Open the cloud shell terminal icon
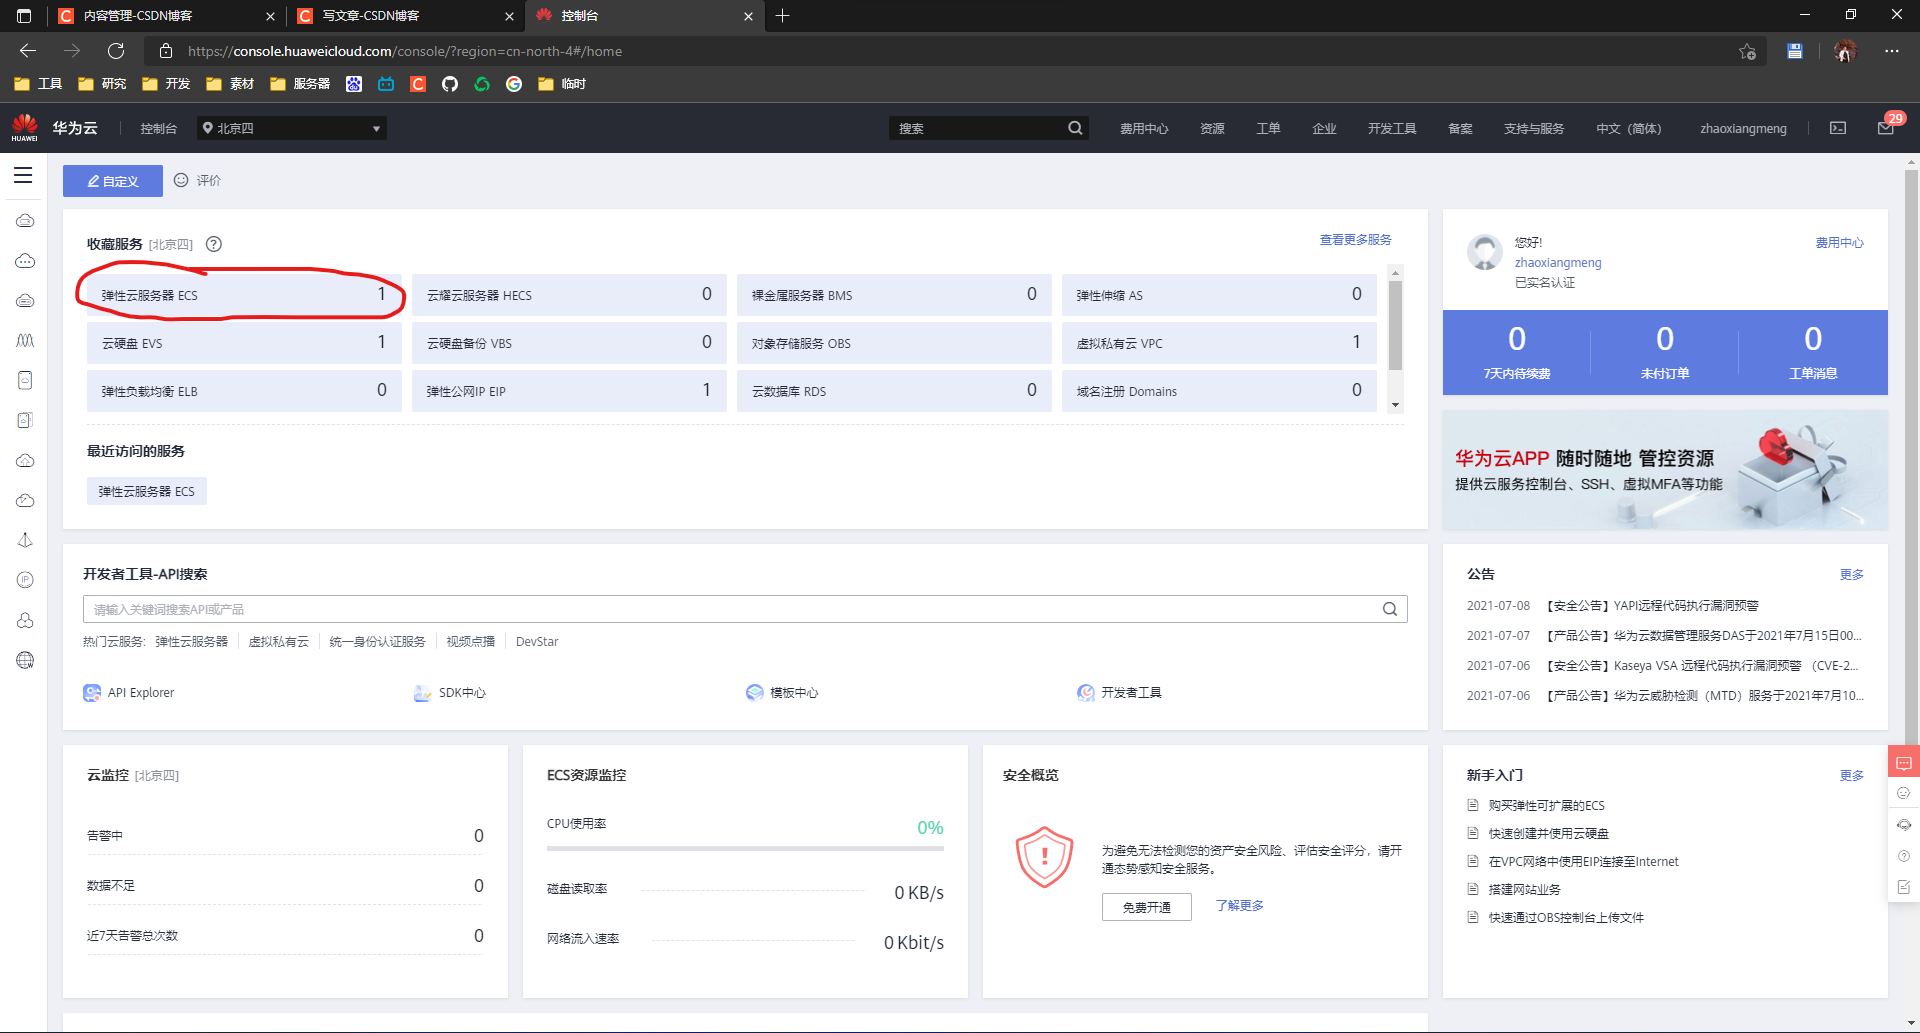1920x1033 pixels. pyautogui.click(x=1838, y=128)
